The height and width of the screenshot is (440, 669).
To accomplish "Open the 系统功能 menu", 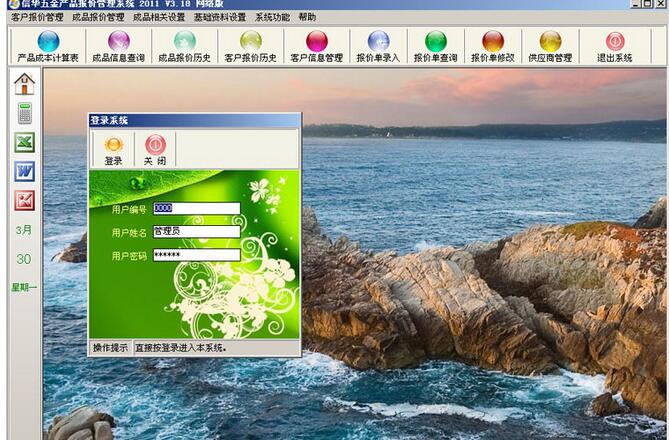I will (x=272, y=17).
